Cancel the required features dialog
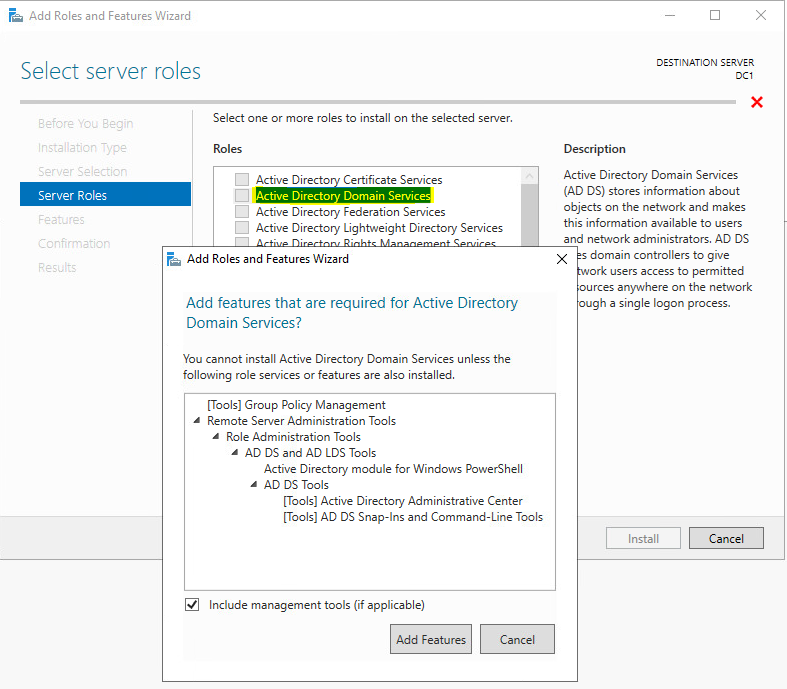Screen dimensions: 787x689 click(x=517, y=639)
